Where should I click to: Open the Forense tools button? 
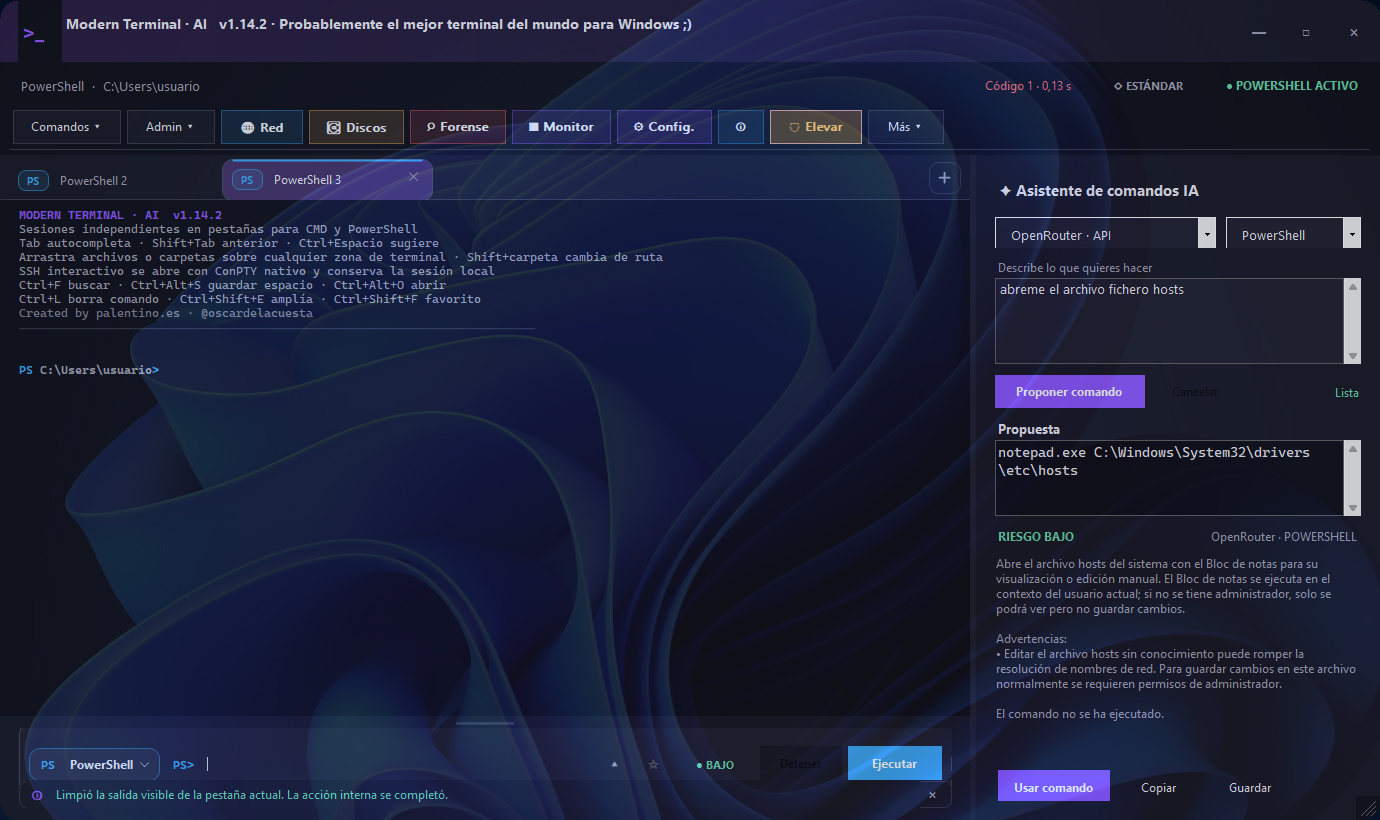(458, 127)
